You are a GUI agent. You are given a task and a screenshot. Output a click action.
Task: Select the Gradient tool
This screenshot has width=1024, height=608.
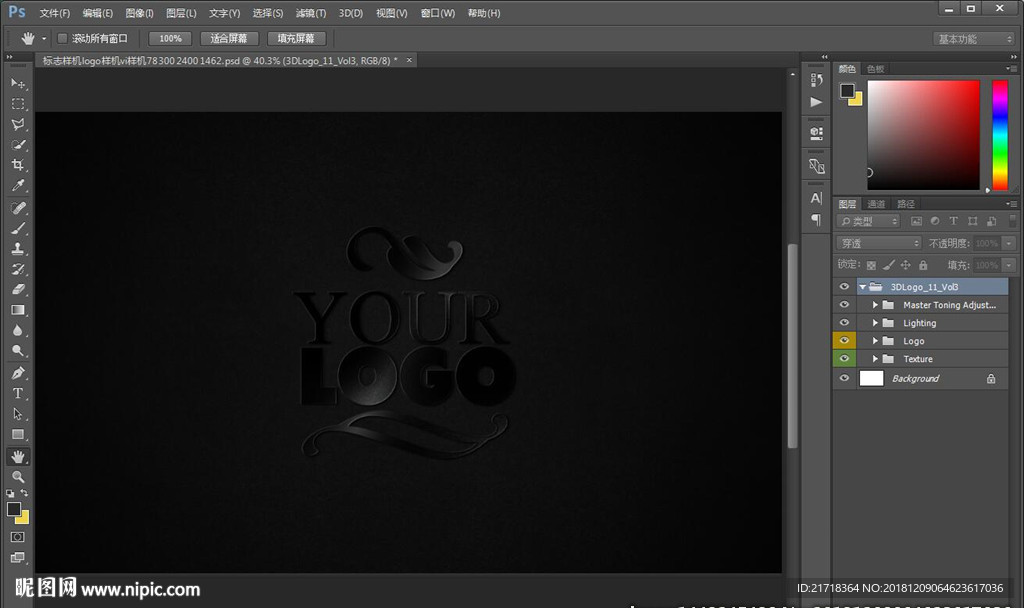[x=18, y=310]
